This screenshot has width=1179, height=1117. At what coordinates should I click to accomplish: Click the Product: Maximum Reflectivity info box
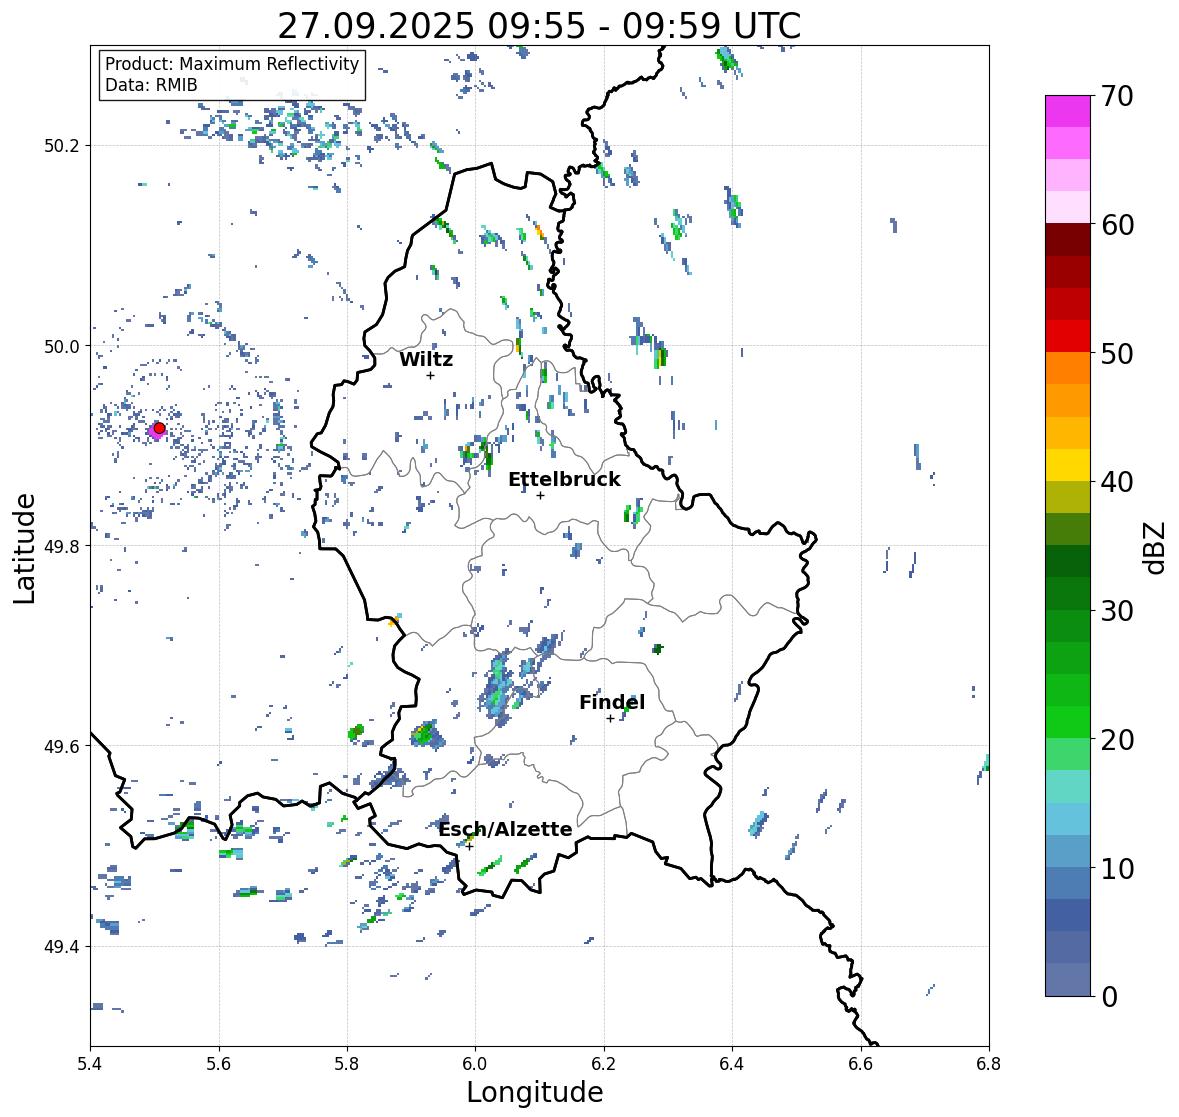[x=232, y=74]
